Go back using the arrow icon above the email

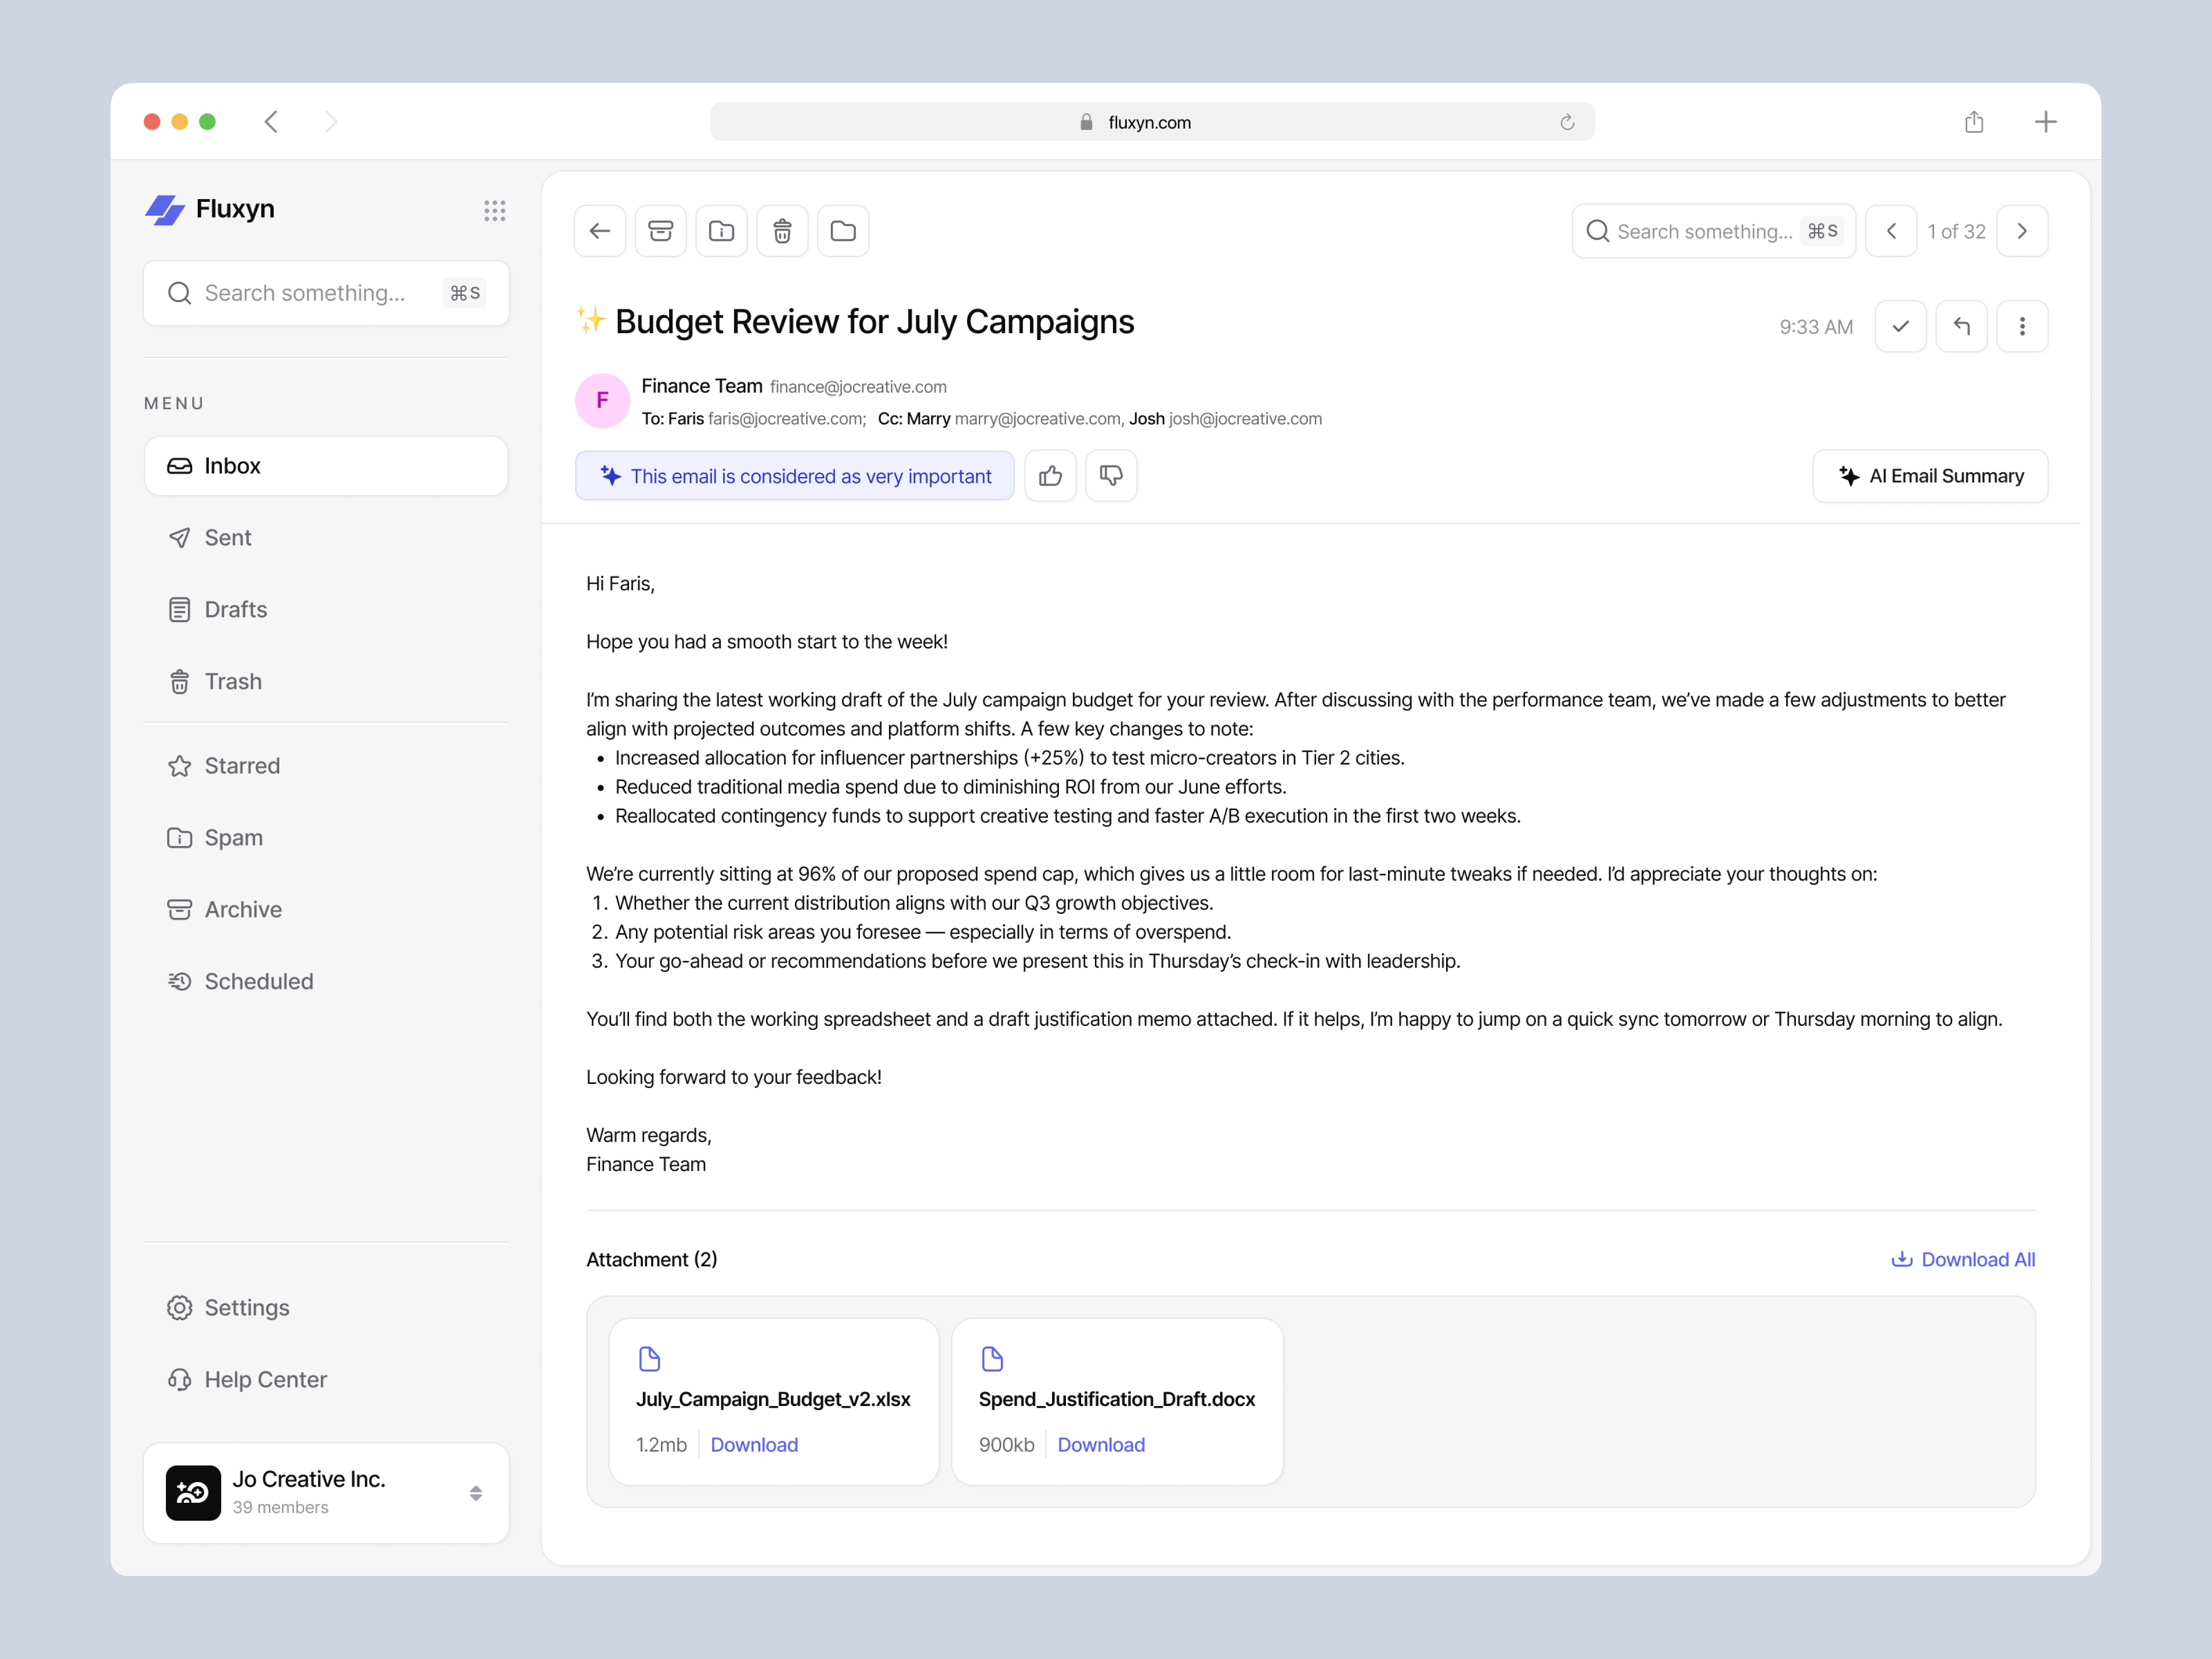[599, 230]
